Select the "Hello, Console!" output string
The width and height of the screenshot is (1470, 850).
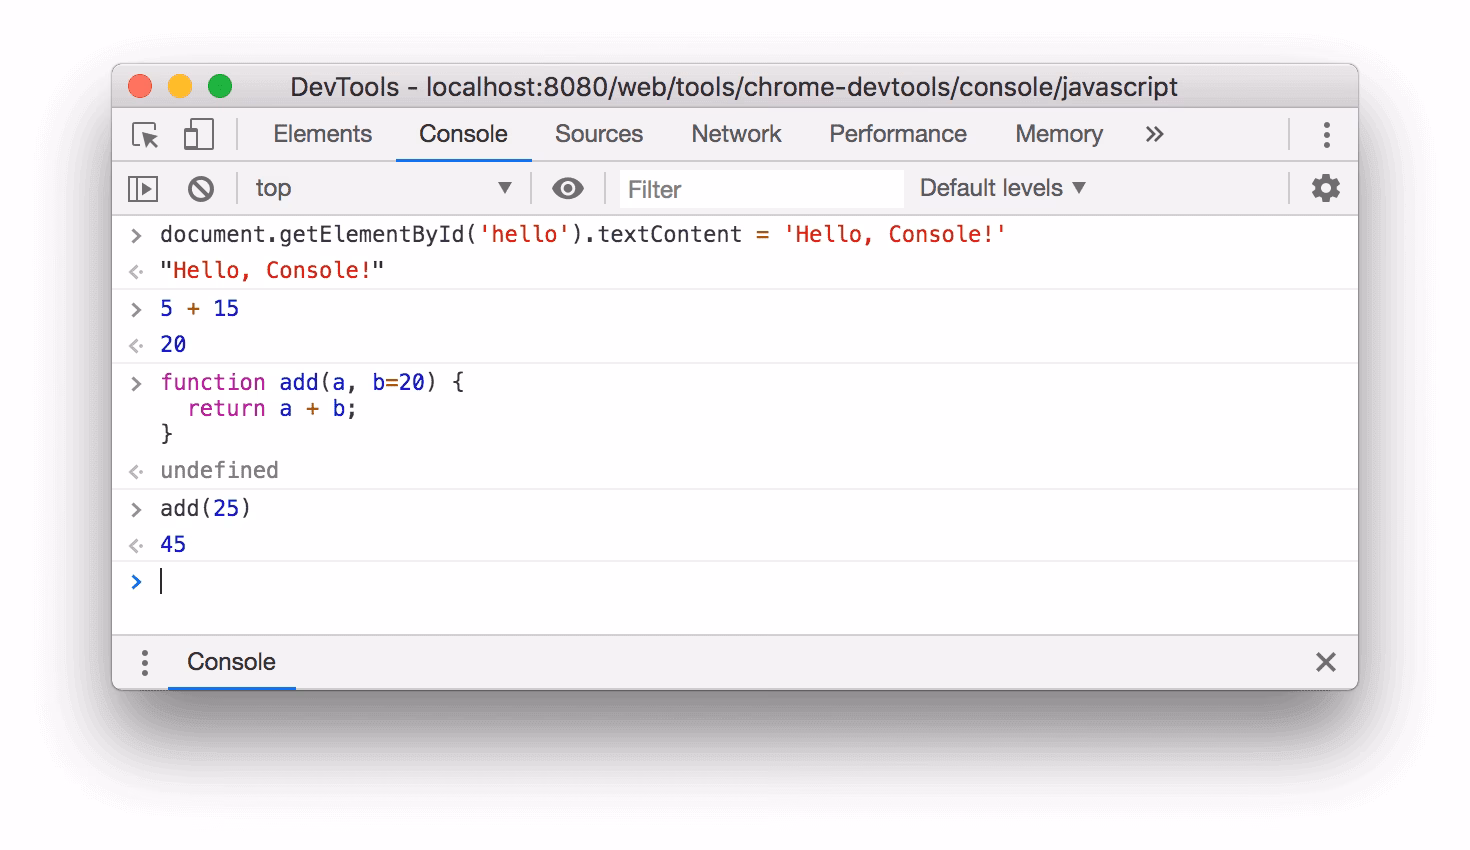tap(272, 270)
